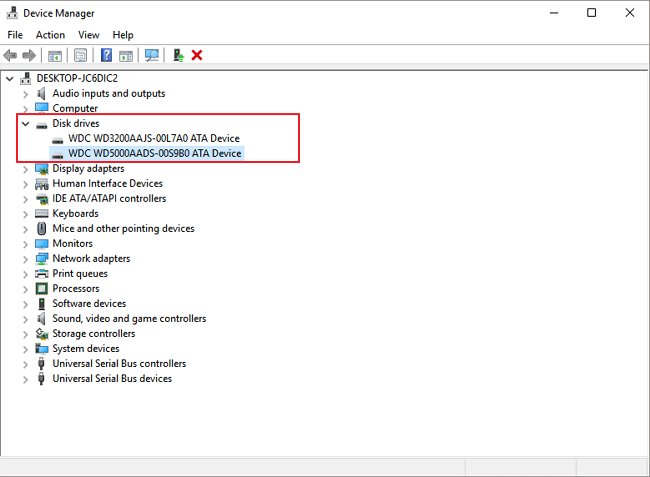Collapse the Disk drives category
Screen dimensions: 650x477
[x=26, y=123]
